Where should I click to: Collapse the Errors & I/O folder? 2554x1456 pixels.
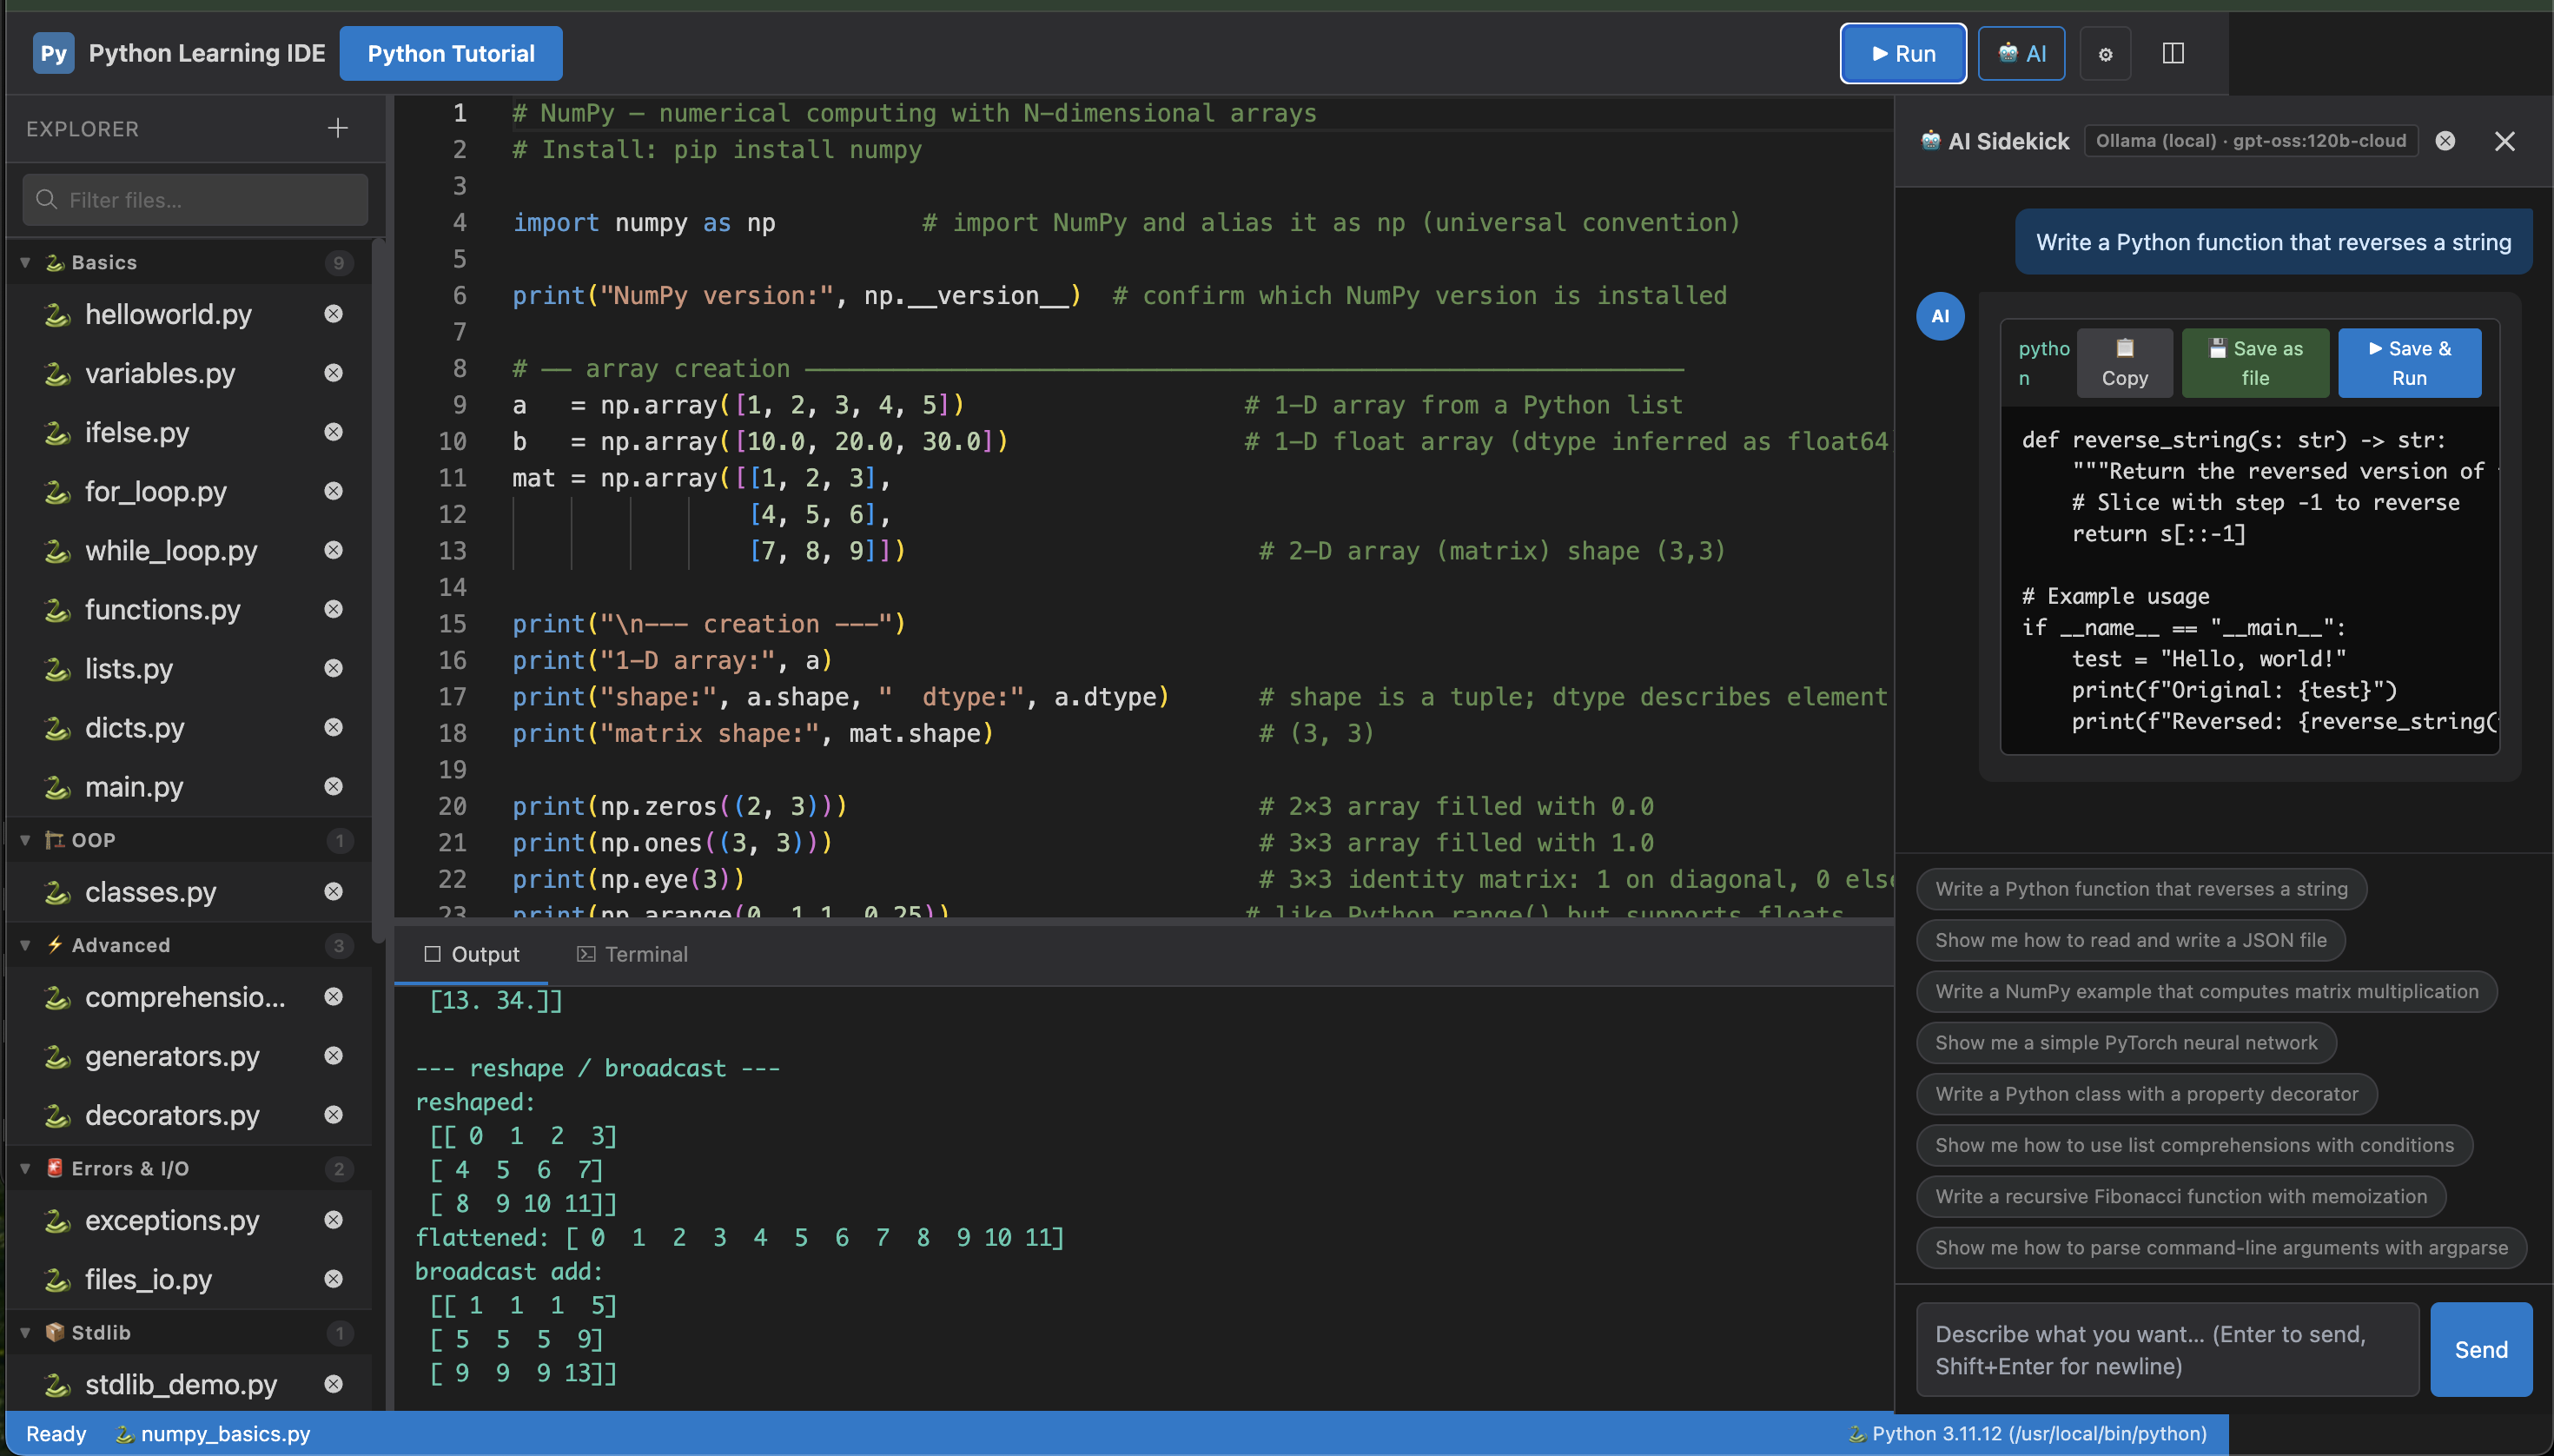tap(26, 1168)
